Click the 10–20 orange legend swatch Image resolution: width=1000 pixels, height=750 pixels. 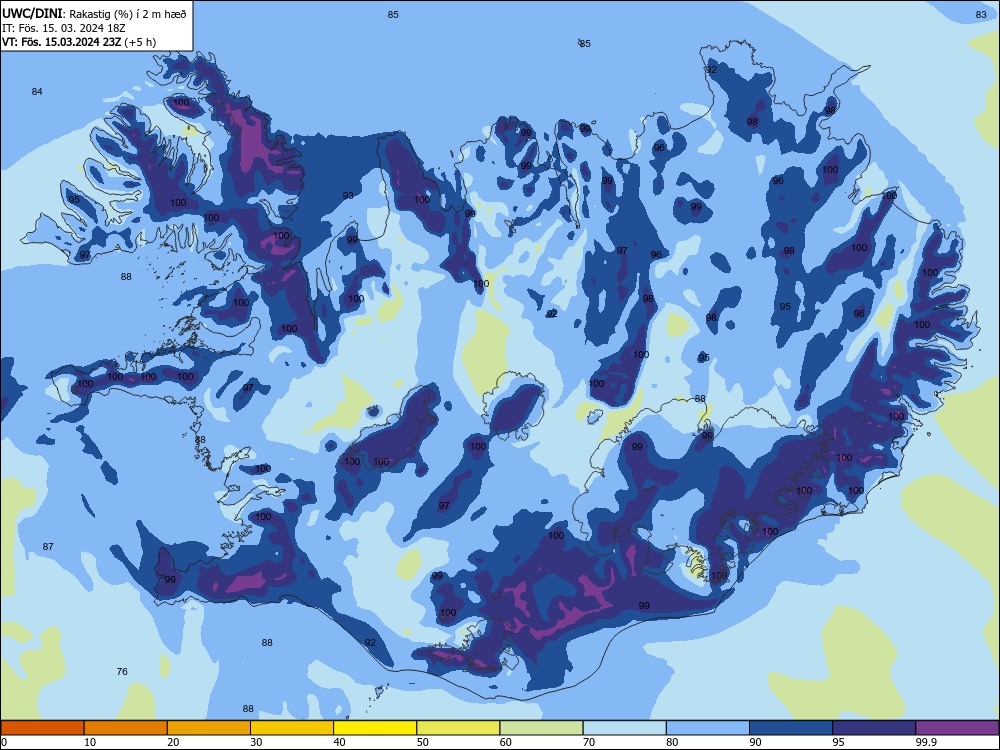126,728
